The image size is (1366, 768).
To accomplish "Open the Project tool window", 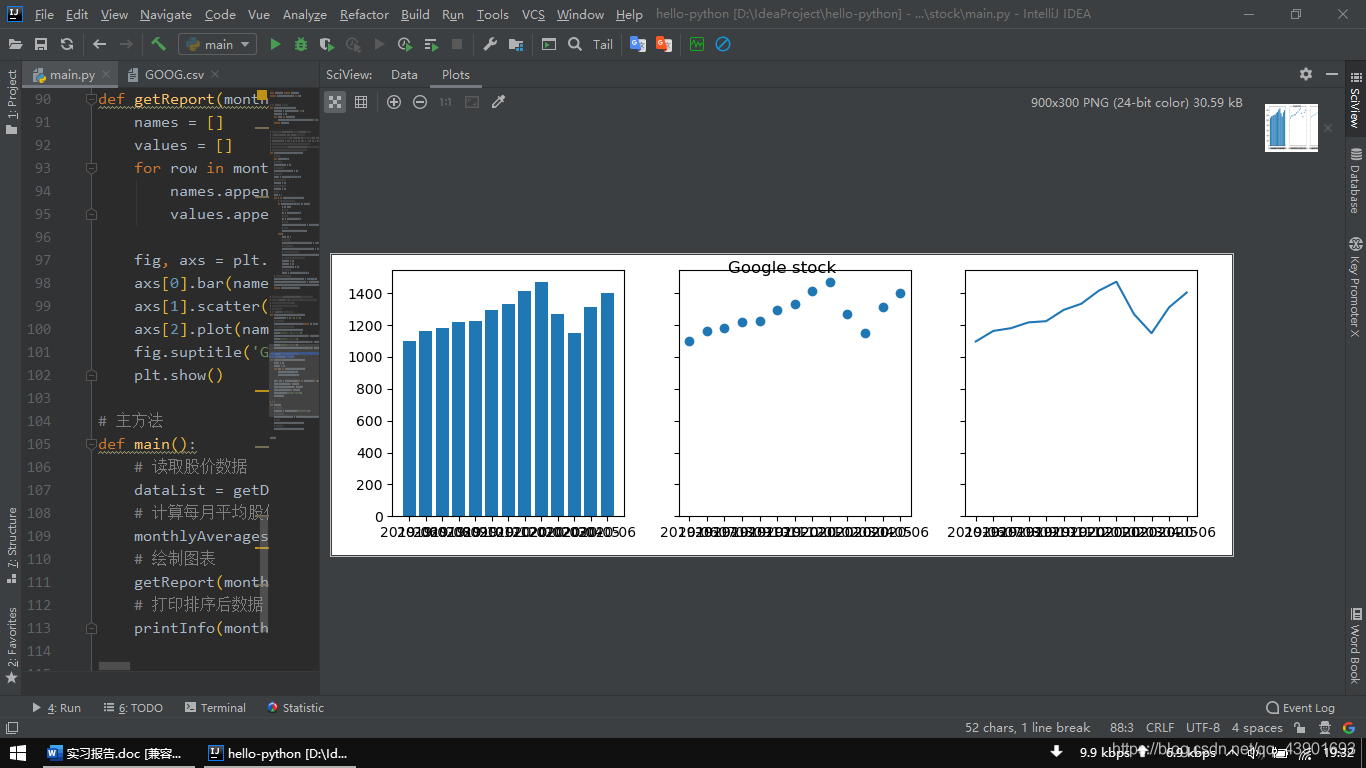I will pos(11,102).
